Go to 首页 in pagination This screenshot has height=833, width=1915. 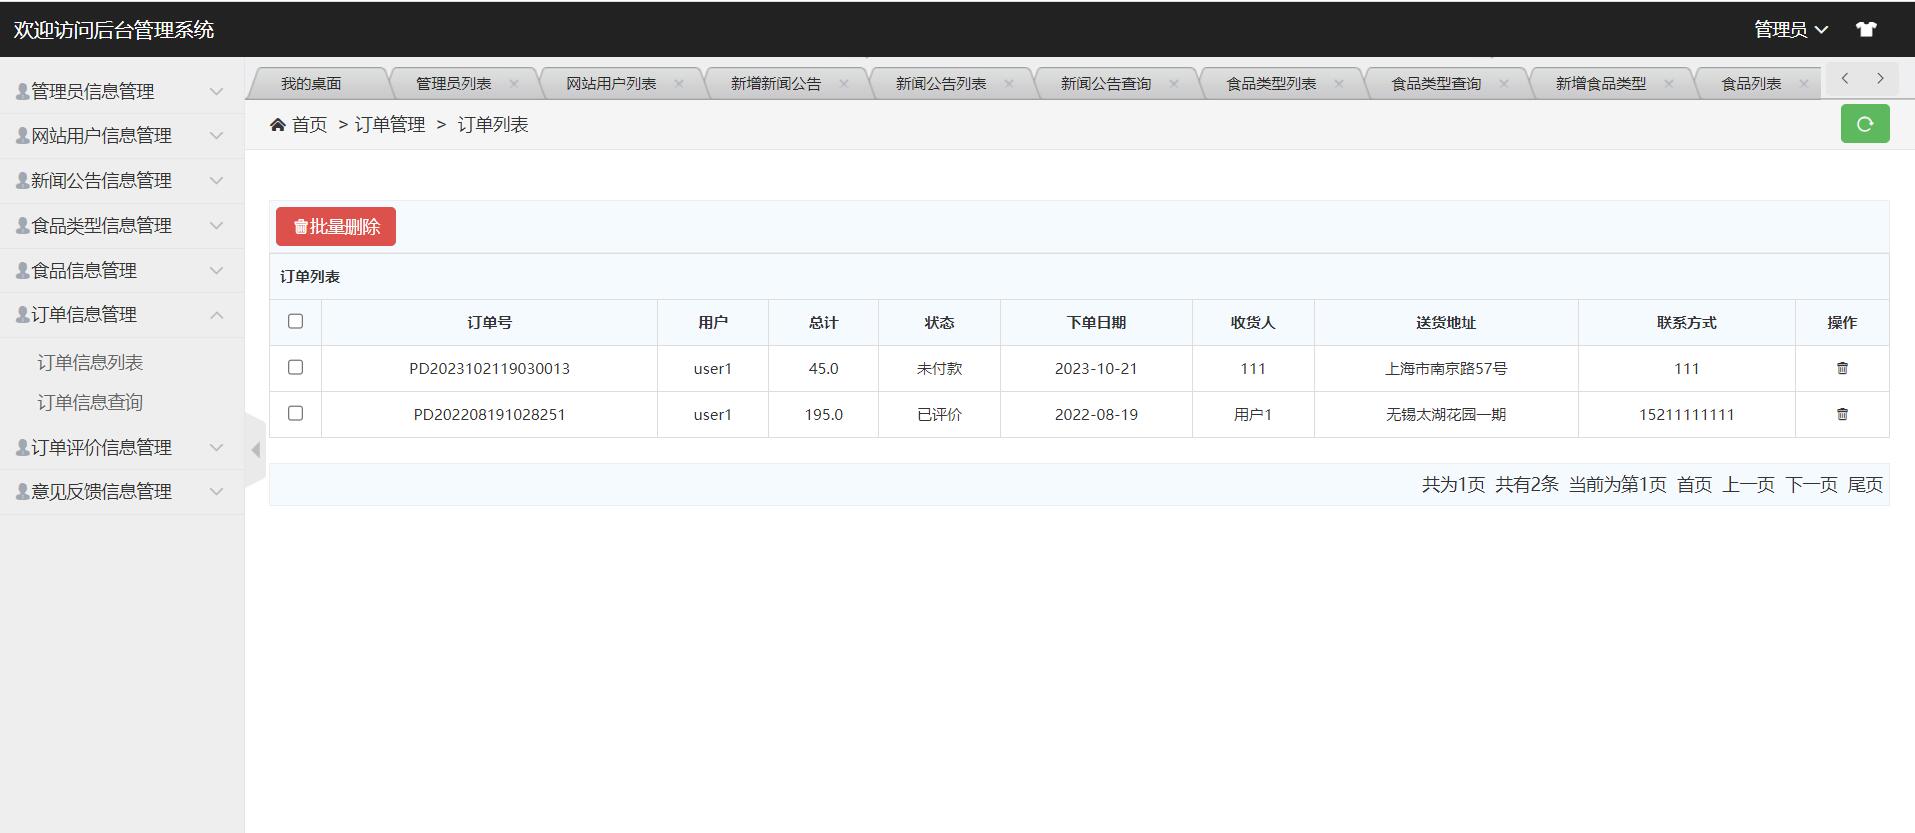[1694, 485]
